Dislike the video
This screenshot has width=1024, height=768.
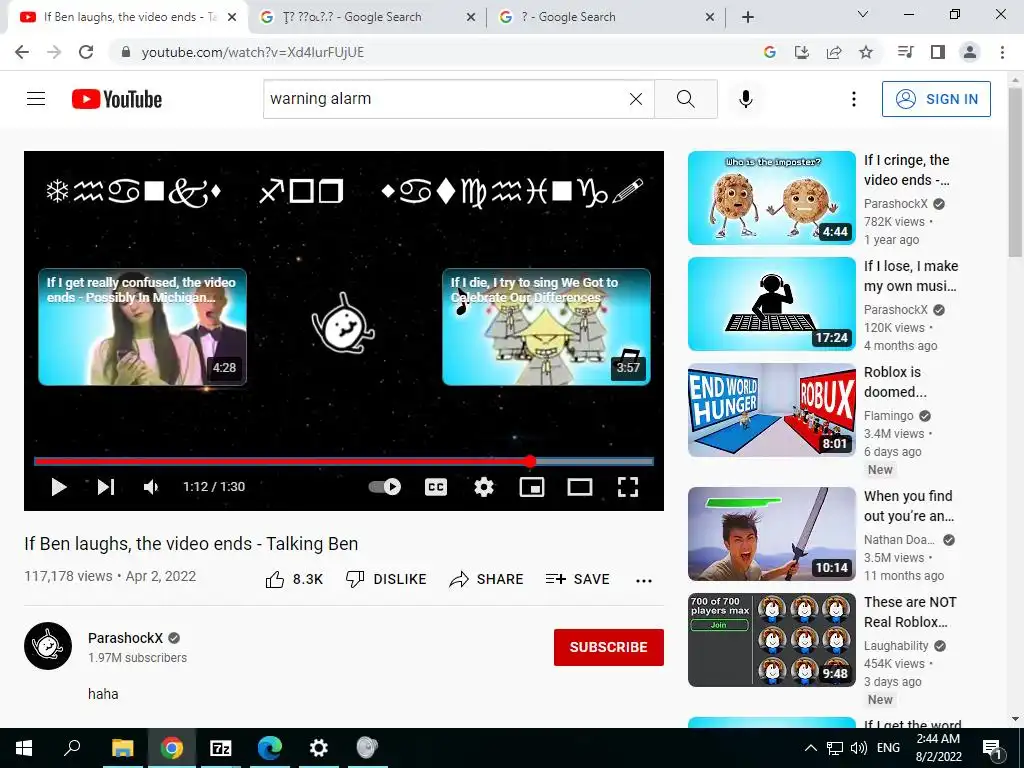[386, 579]
